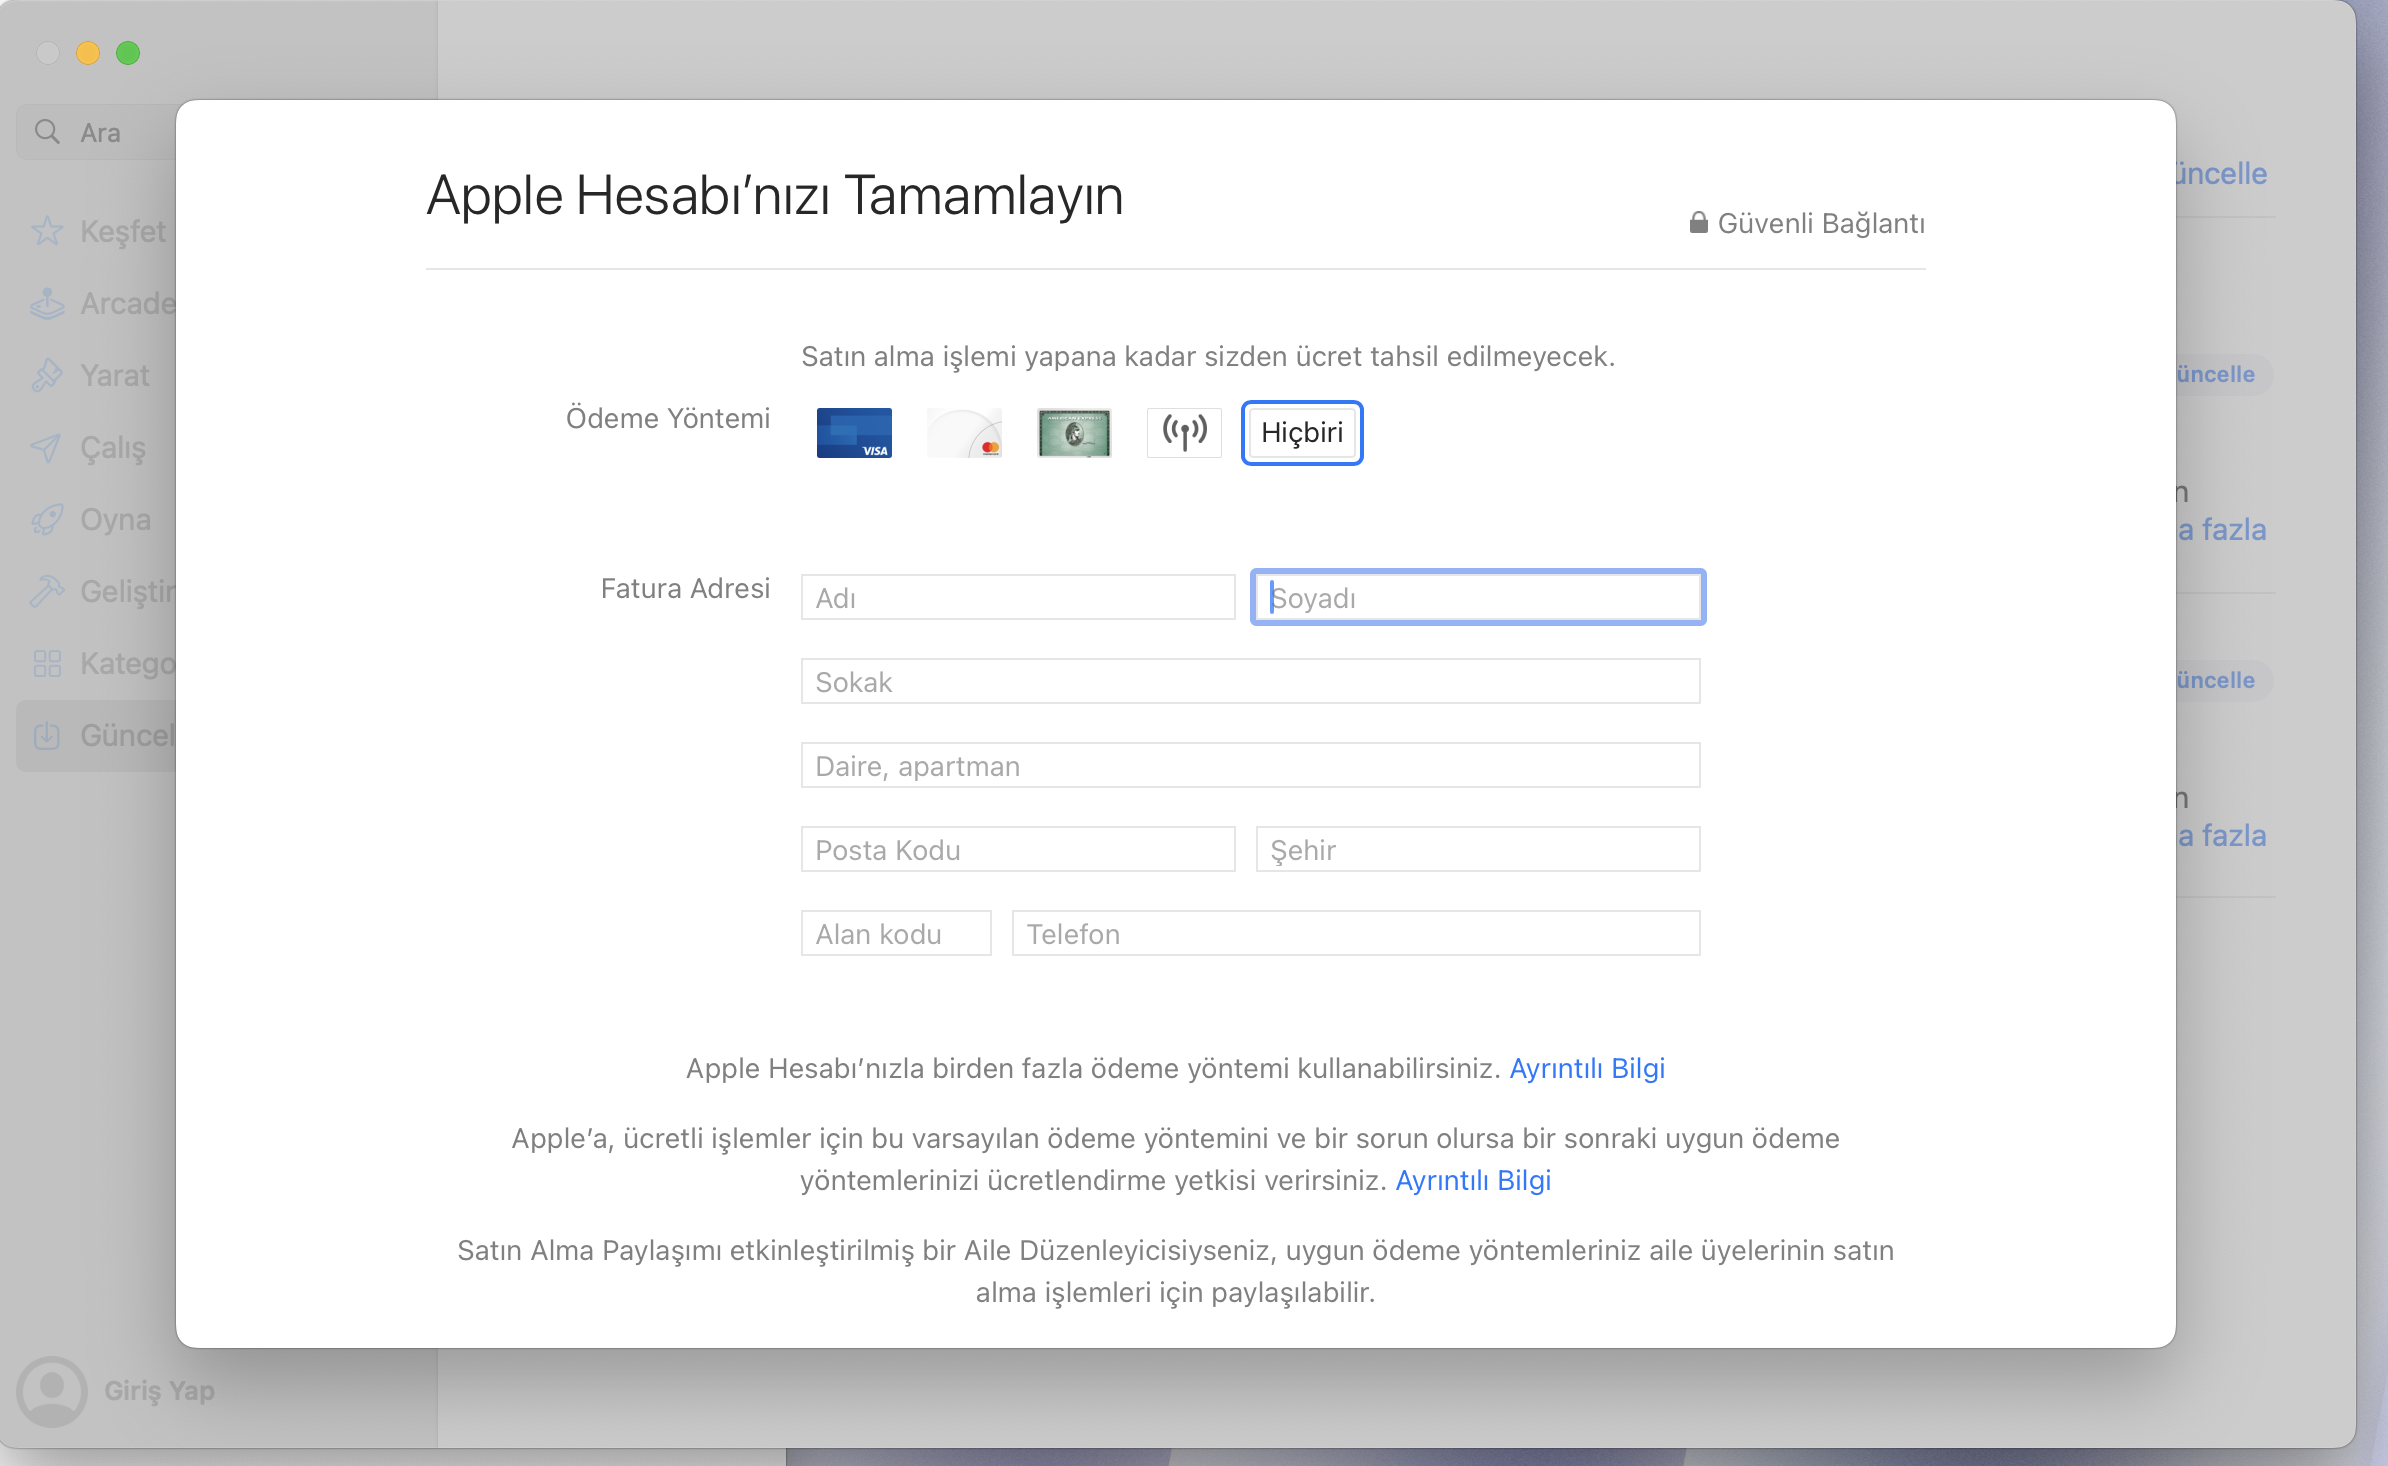Click the Güvenli Bağlantı lock icon
The height and width of the screenshot is (1466, 2388).
[x=1698, y=222]
